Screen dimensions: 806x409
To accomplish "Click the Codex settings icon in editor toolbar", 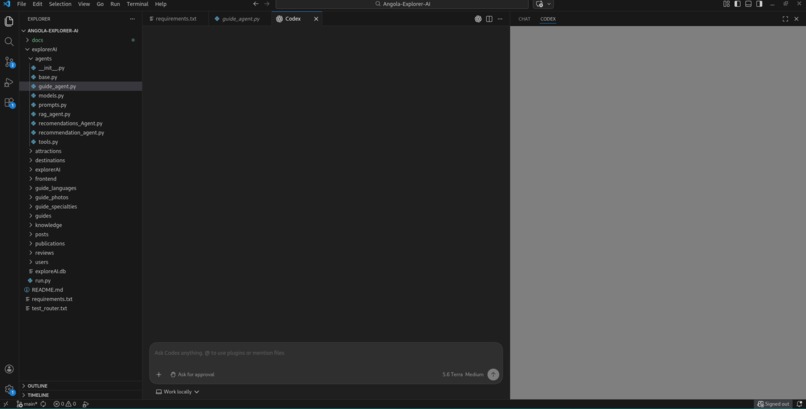I will click(x=478, y=19).
